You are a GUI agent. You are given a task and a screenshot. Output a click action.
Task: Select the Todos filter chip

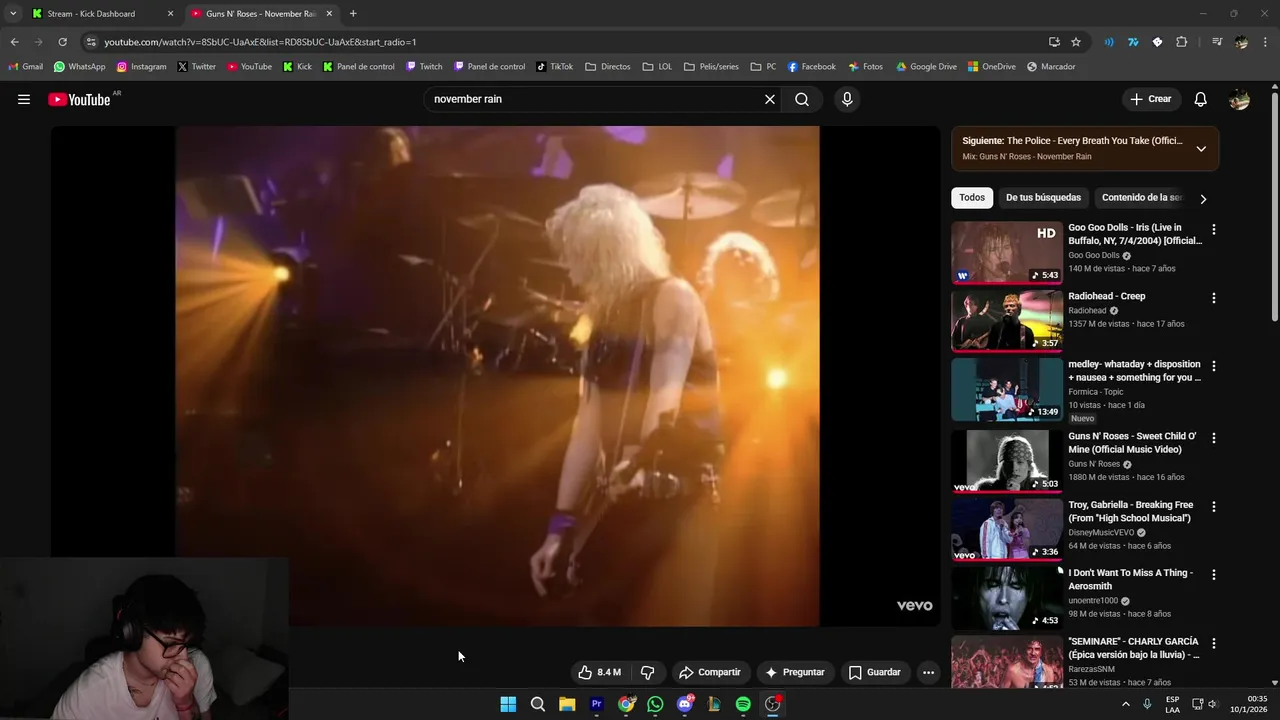(x=972, y=198)
